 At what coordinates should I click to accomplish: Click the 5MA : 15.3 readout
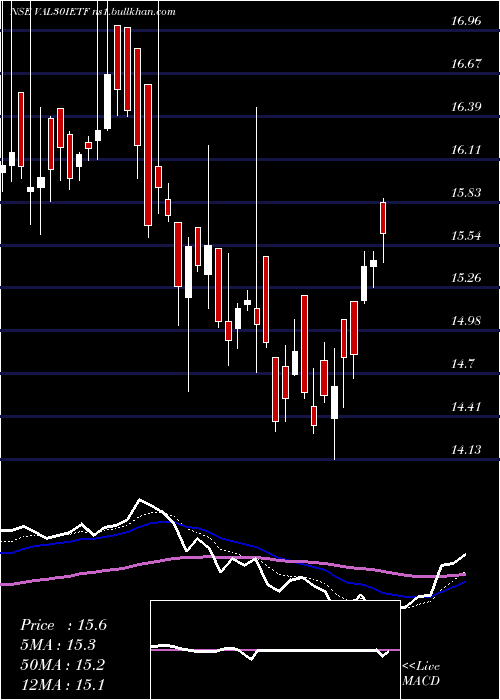(x=58, y=645)
